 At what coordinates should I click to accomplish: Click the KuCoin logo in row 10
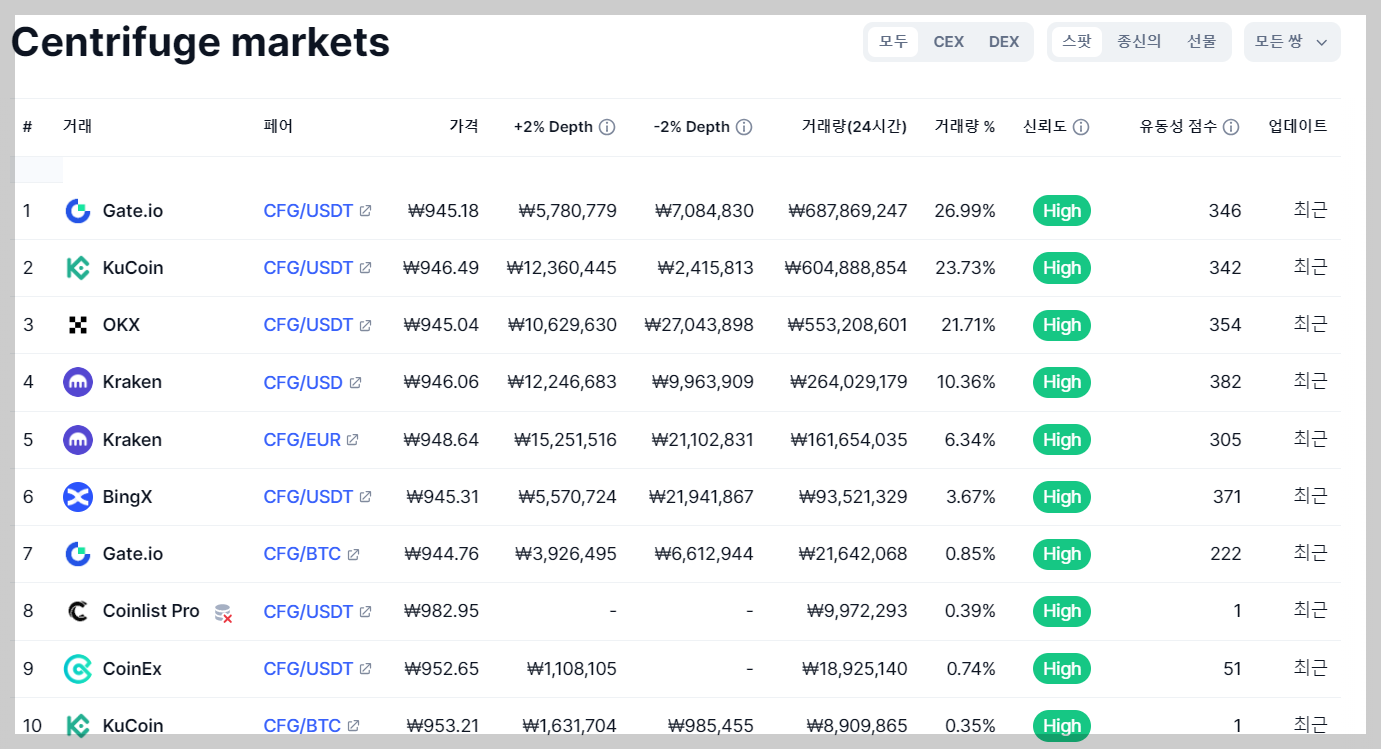[78, 726]
